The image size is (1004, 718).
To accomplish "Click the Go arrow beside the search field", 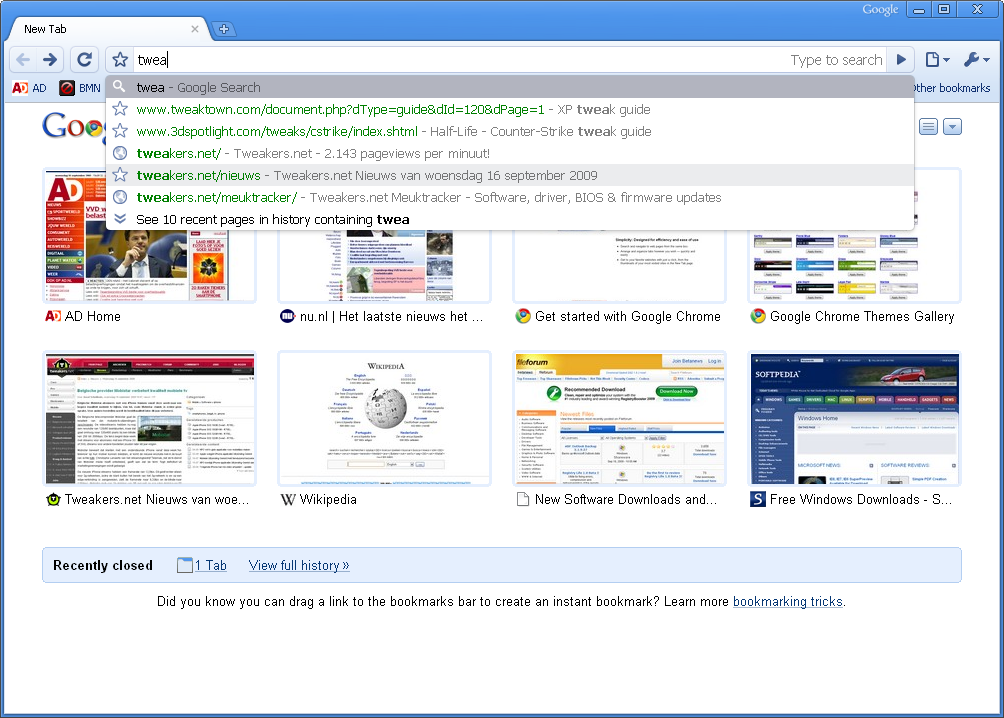I will [x=901, y=60].
